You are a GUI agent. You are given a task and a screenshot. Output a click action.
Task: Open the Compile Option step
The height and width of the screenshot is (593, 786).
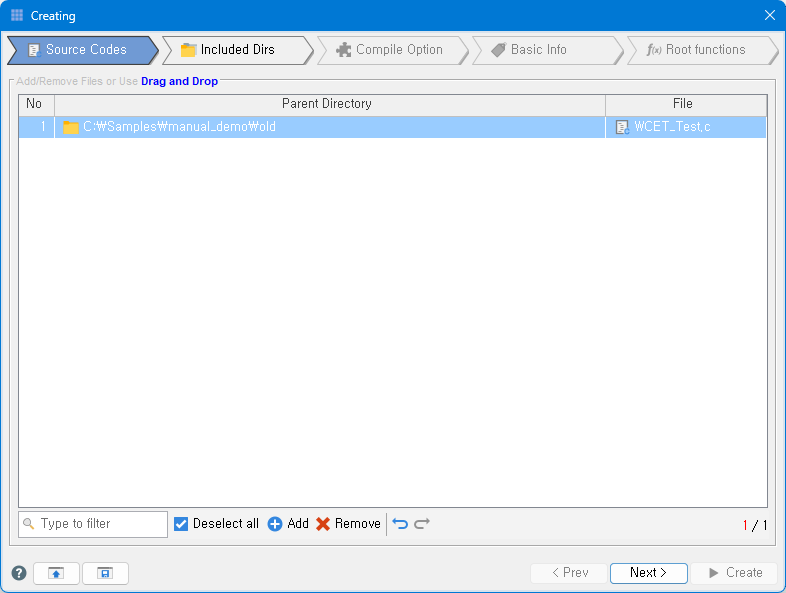pos(390,50)
